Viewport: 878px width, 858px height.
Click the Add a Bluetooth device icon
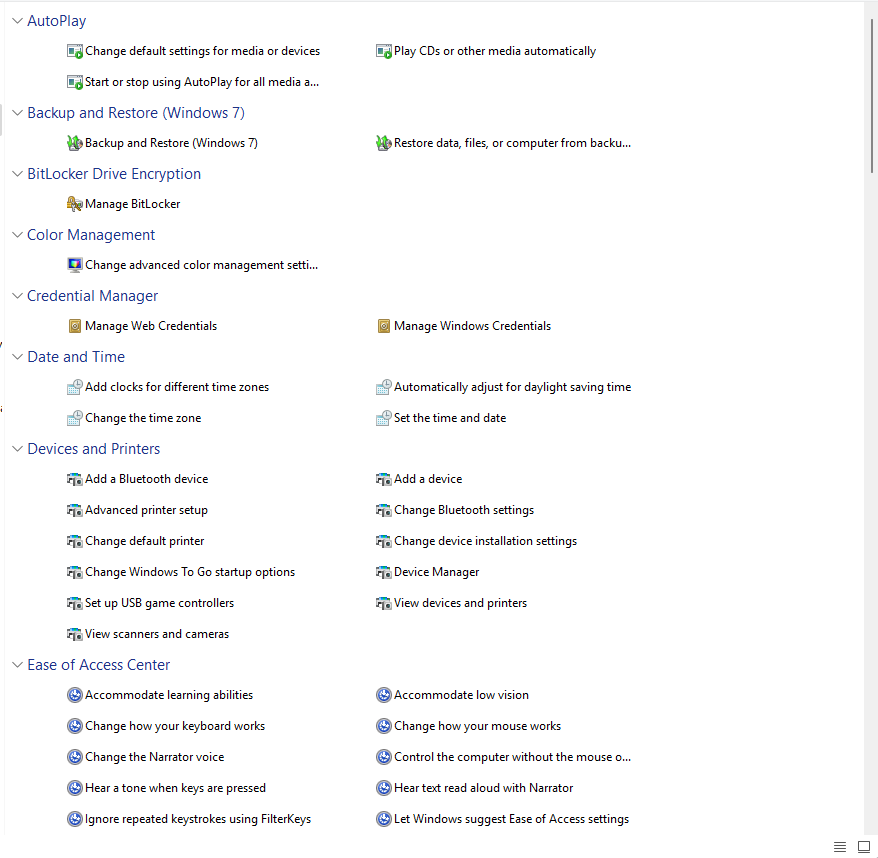[74, 479]
